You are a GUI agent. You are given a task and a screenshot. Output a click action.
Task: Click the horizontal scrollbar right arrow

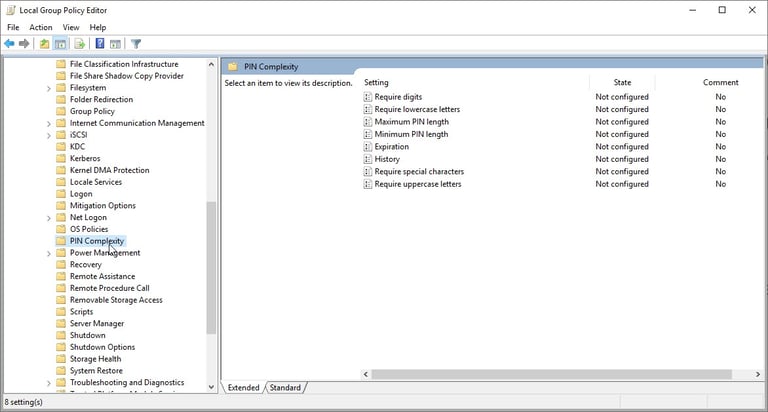click(x=758, y=374)
